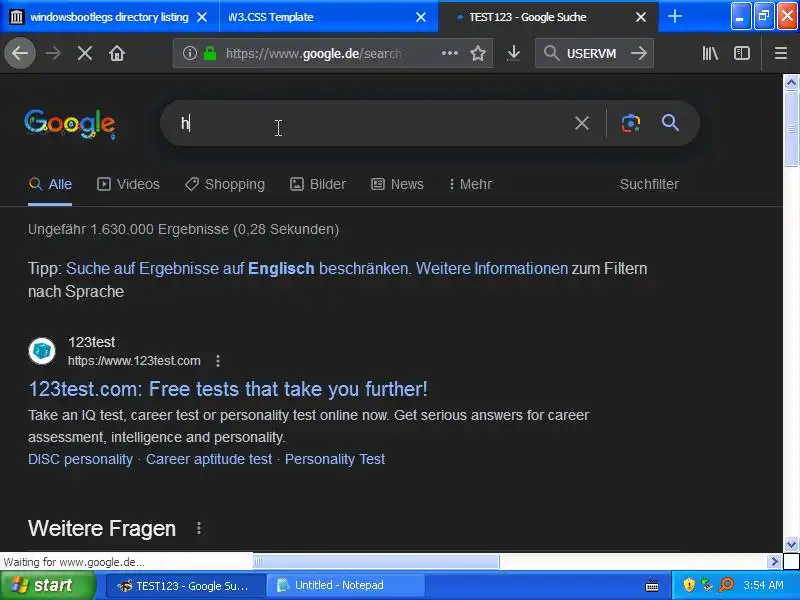Viewport: 800px width, 600px height.
Task: Open the page actions three-dot menu
Action: click(x=449, y=53)
